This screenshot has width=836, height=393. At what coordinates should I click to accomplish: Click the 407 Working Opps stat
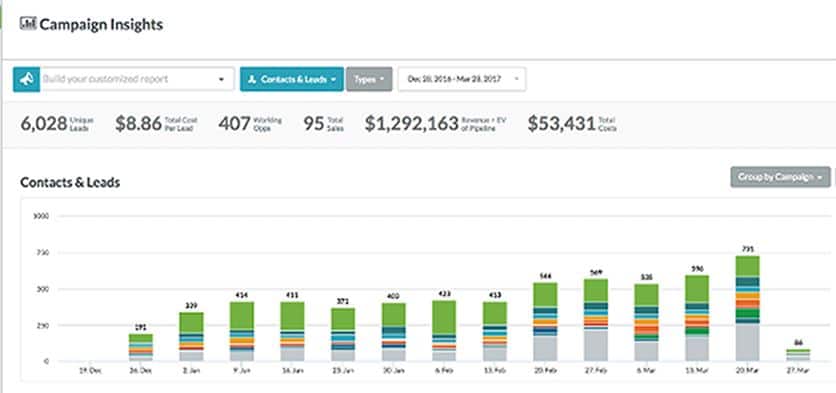pyautogui.click(x=250, y=124)
